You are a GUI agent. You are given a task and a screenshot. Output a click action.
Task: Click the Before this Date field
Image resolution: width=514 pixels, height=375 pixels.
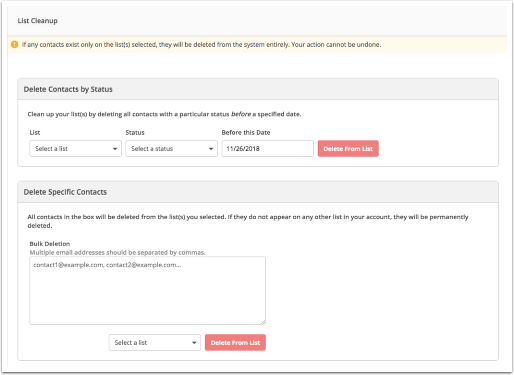tap(267, 149)
